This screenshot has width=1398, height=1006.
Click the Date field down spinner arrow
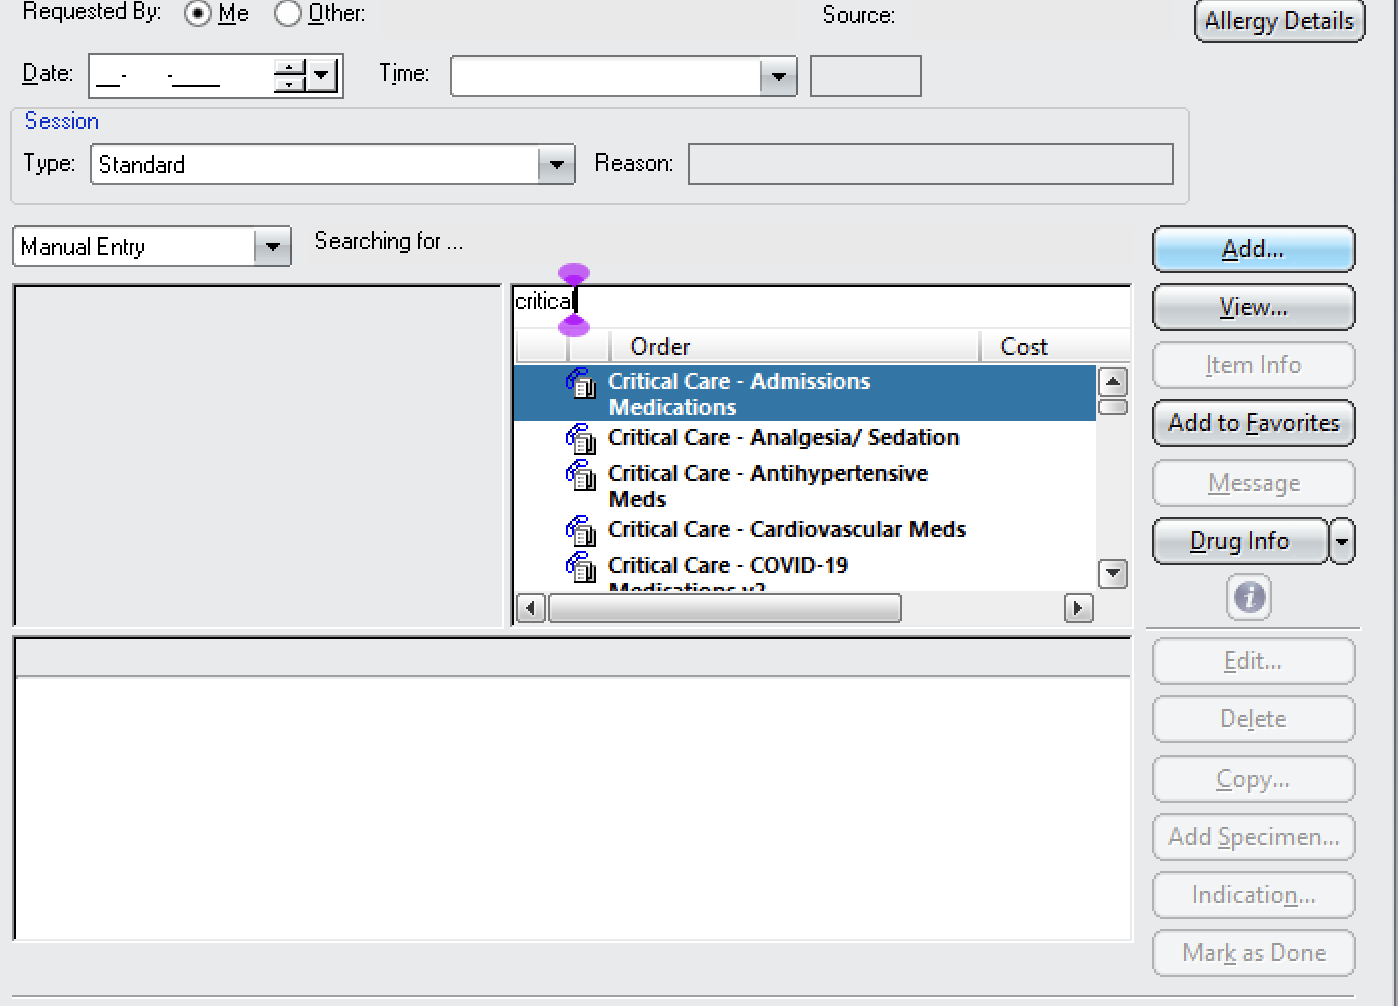click(x=290, y=84)
